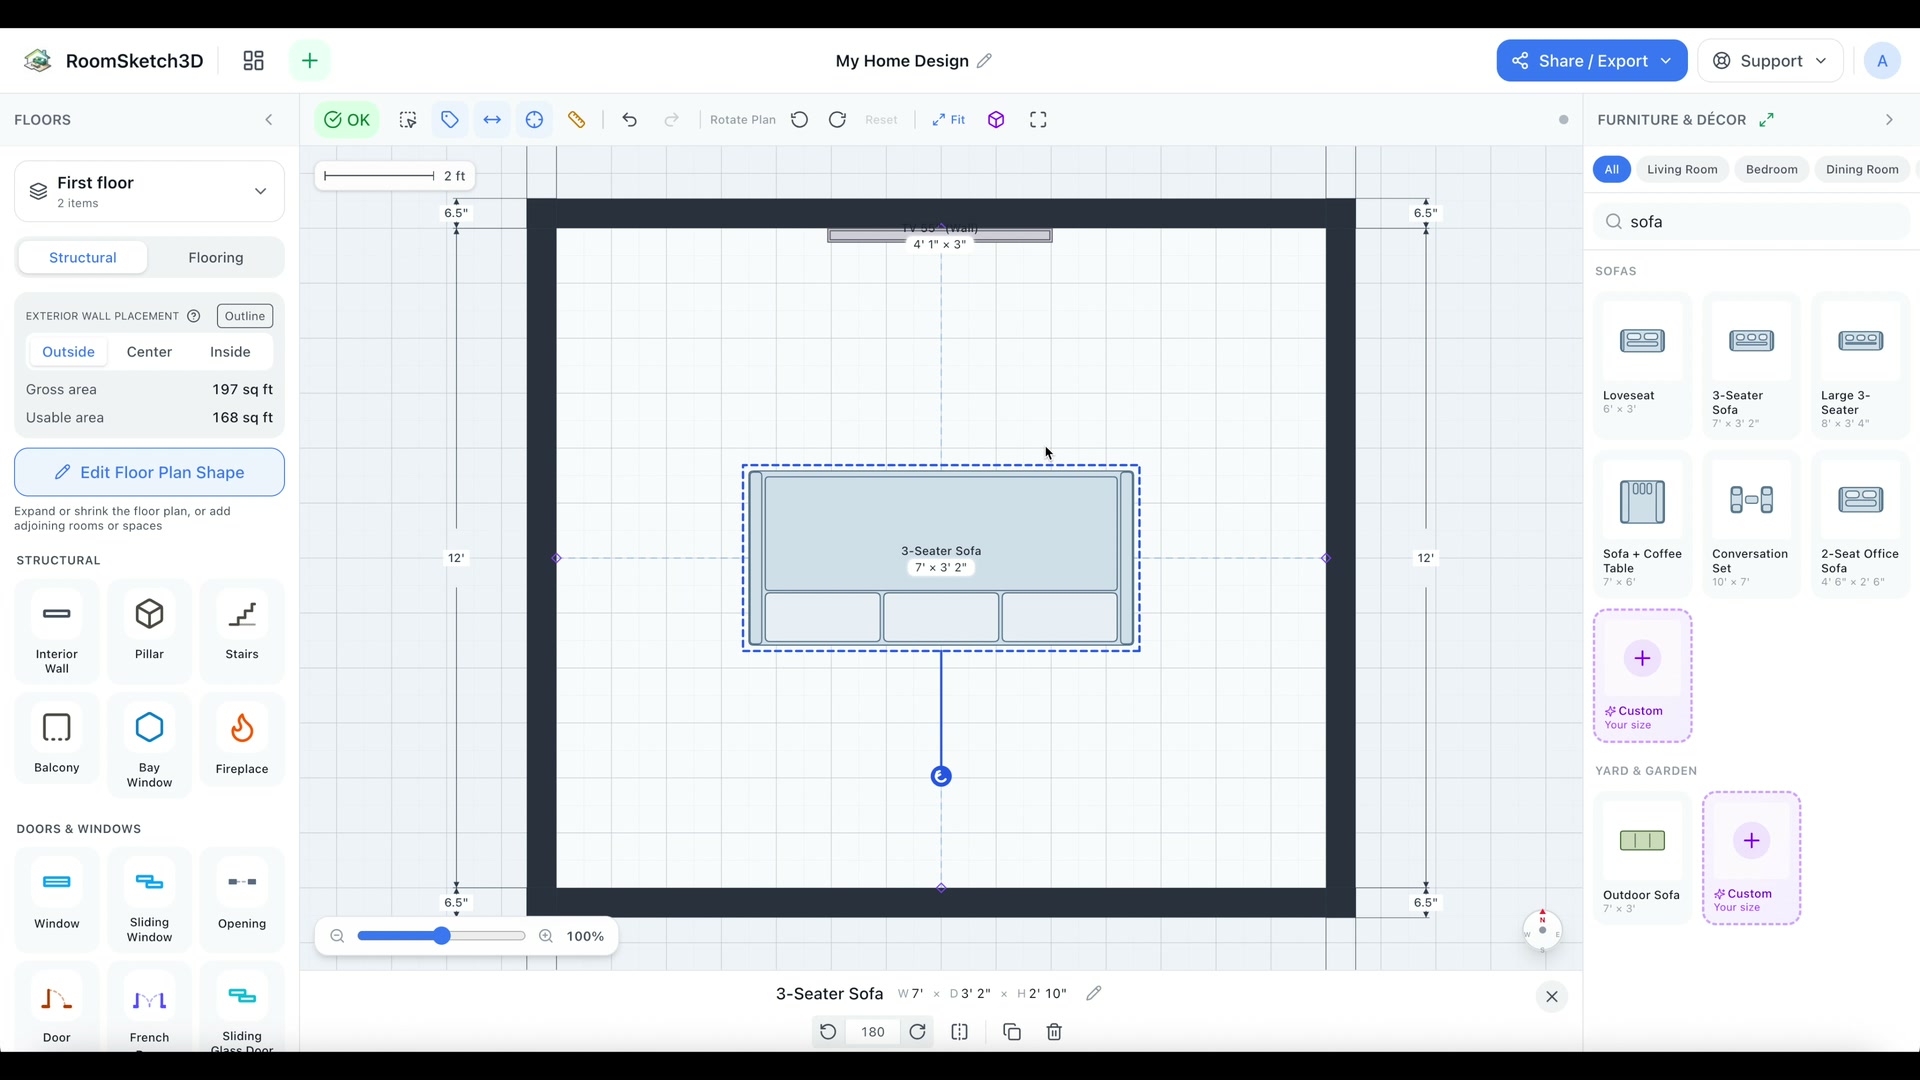This screenshot has width=1920, height=1080.
Task: Click the undo arrow in toolbar
Action: [x=629, y=120]
